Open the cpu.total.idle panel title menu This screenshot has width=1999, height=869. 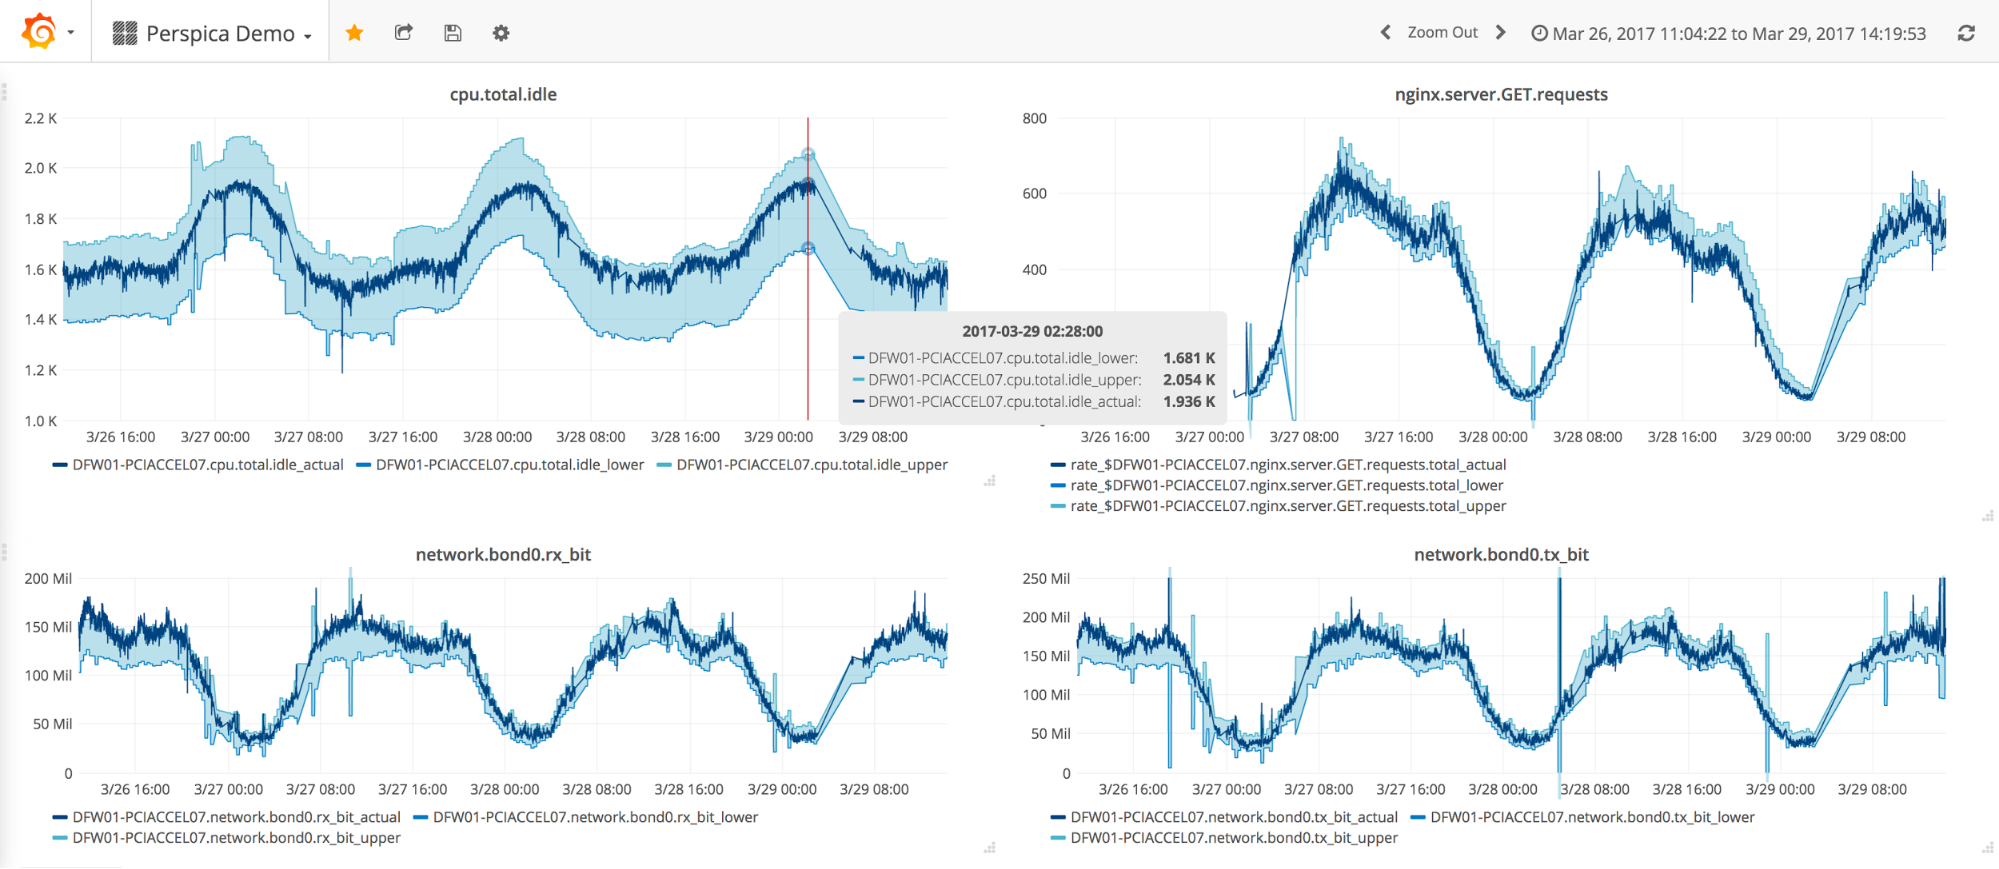click(503, 94)
